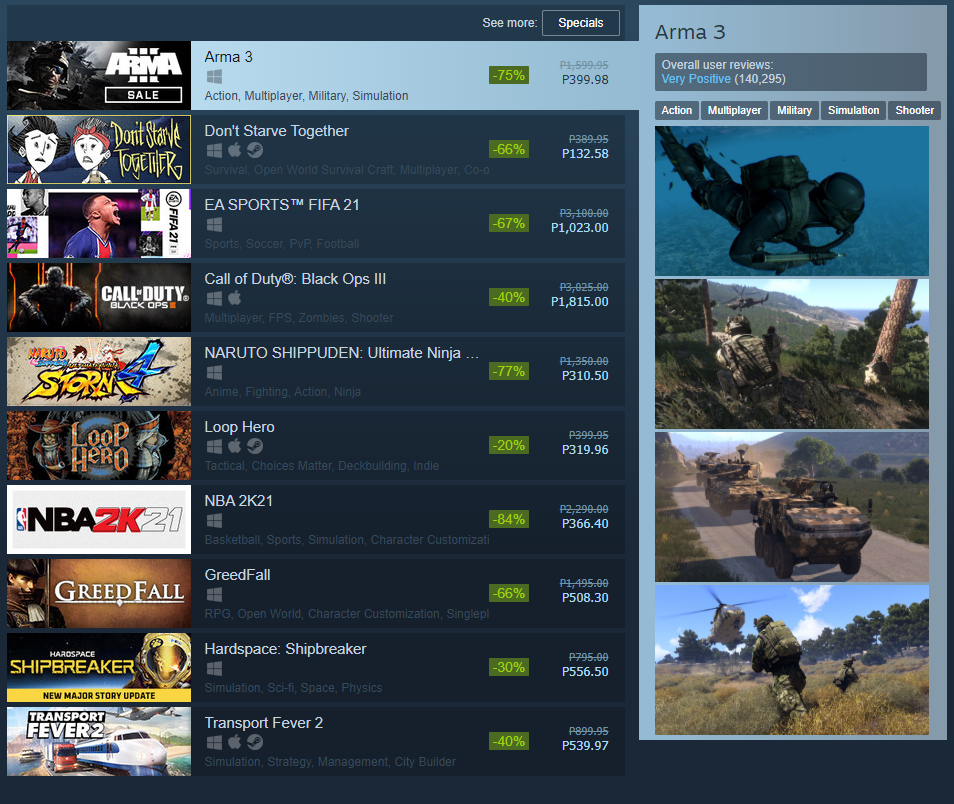This screenshot has height=804, width=954.
Task: View the soldiers running toward helicopter screenshot
Action: pos(792,660)
